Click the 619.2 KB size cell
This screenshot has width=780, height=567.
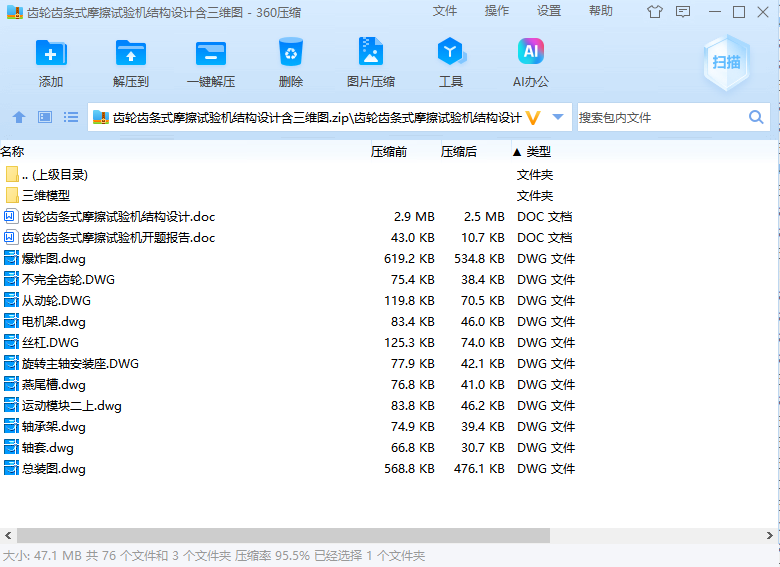coord(409,259)
